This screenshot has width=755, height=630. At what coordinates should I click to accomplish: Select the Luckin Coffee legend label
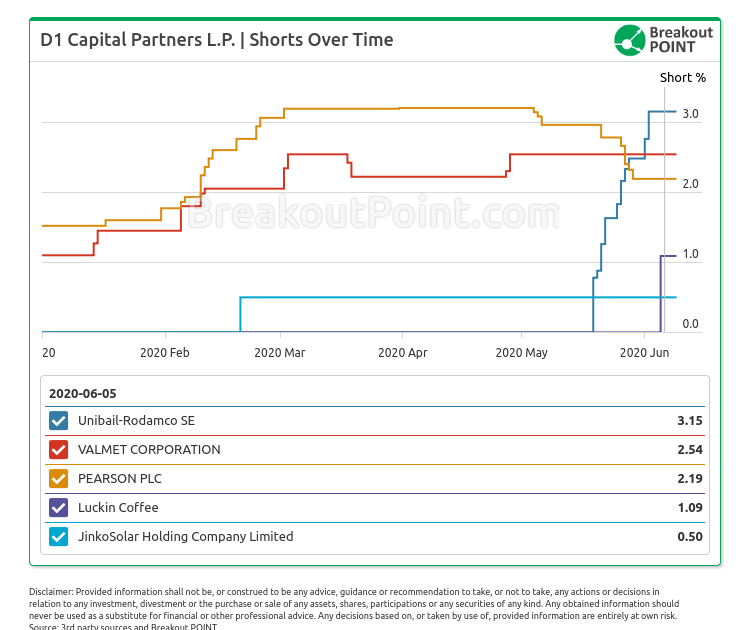click(118, 508)
